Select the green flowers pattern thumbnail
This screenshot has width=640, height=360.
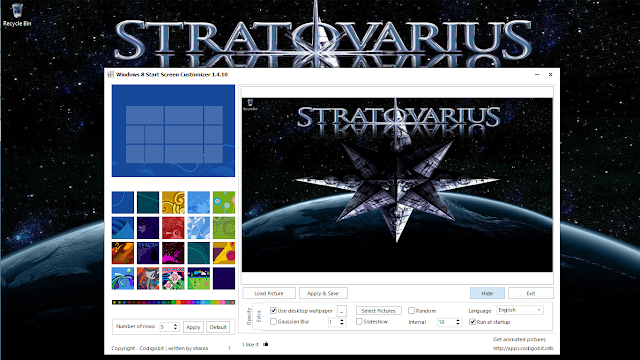pos(224,202)
